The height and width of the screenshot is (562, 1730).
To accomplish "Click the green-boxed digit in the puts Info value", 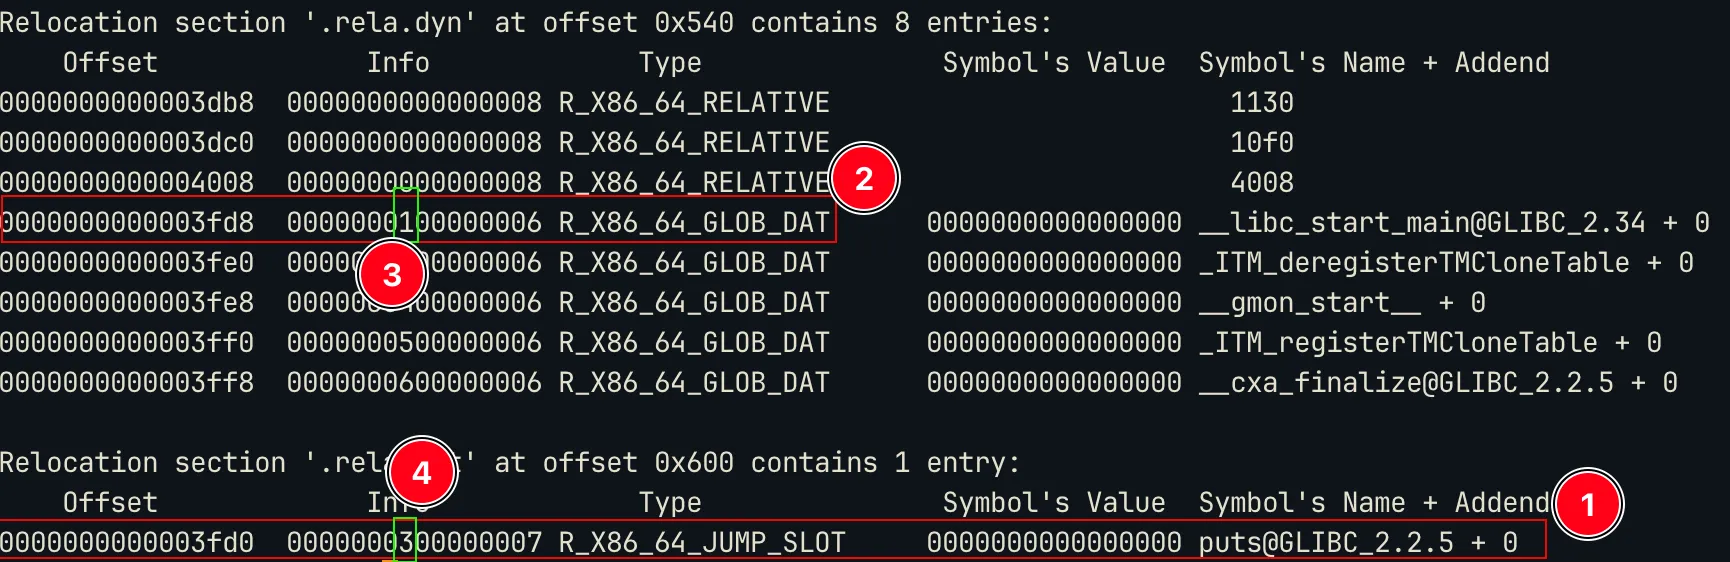I will (x=405, y=541).
